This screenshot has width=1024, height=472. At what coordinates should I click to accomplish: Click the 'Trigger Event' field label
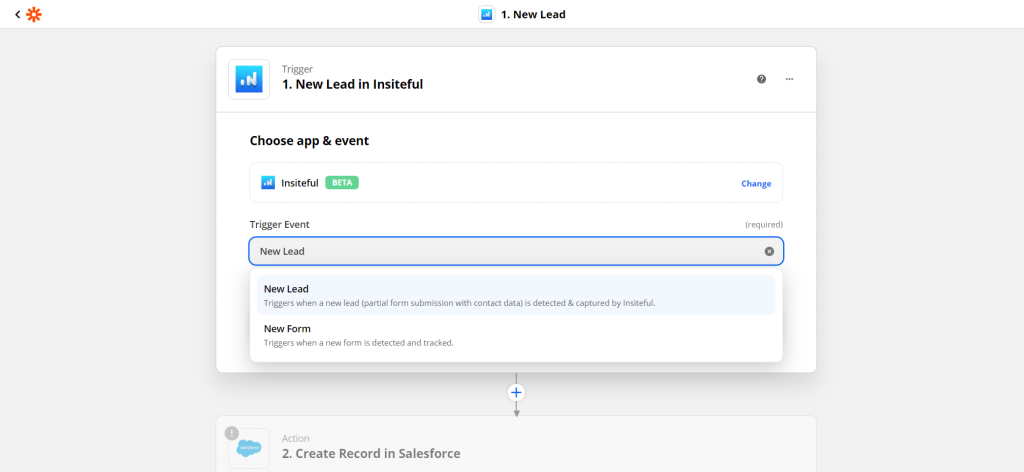(x=280, y=225)
